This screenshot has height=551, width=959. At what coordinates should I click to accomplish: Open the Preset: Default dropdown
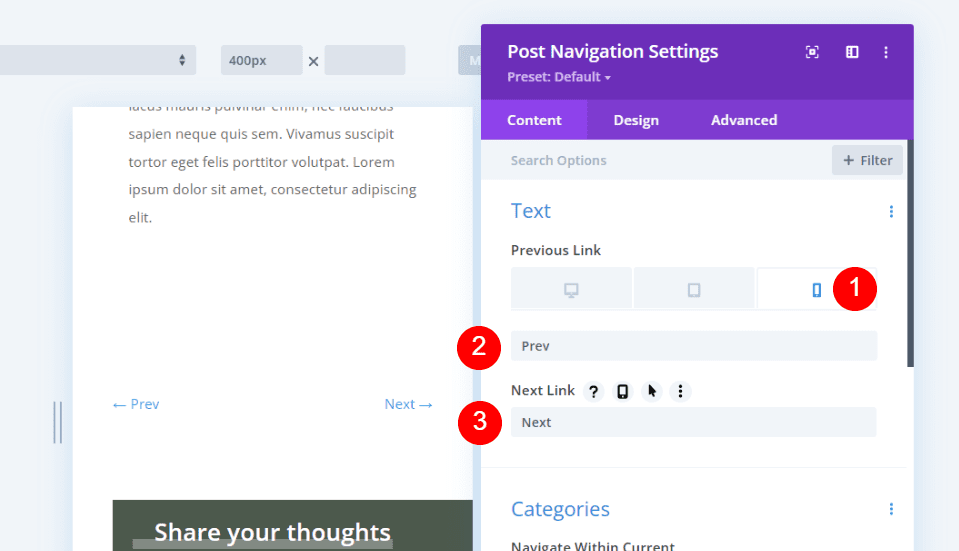click(x=558, y=77)
